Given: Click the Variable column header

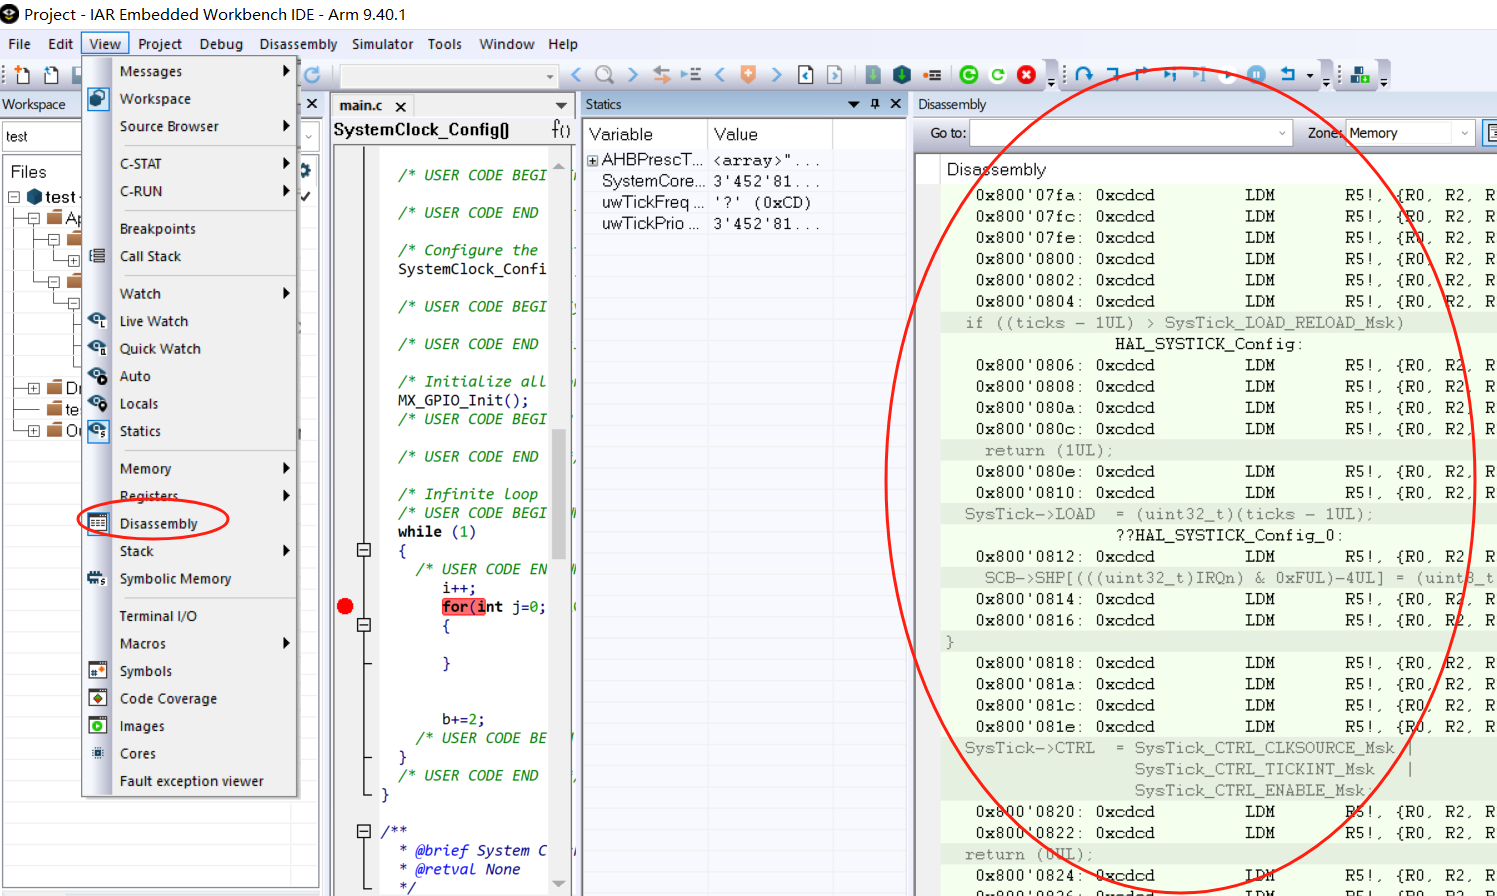Looking at the screenshot, I should click(645, 134).
